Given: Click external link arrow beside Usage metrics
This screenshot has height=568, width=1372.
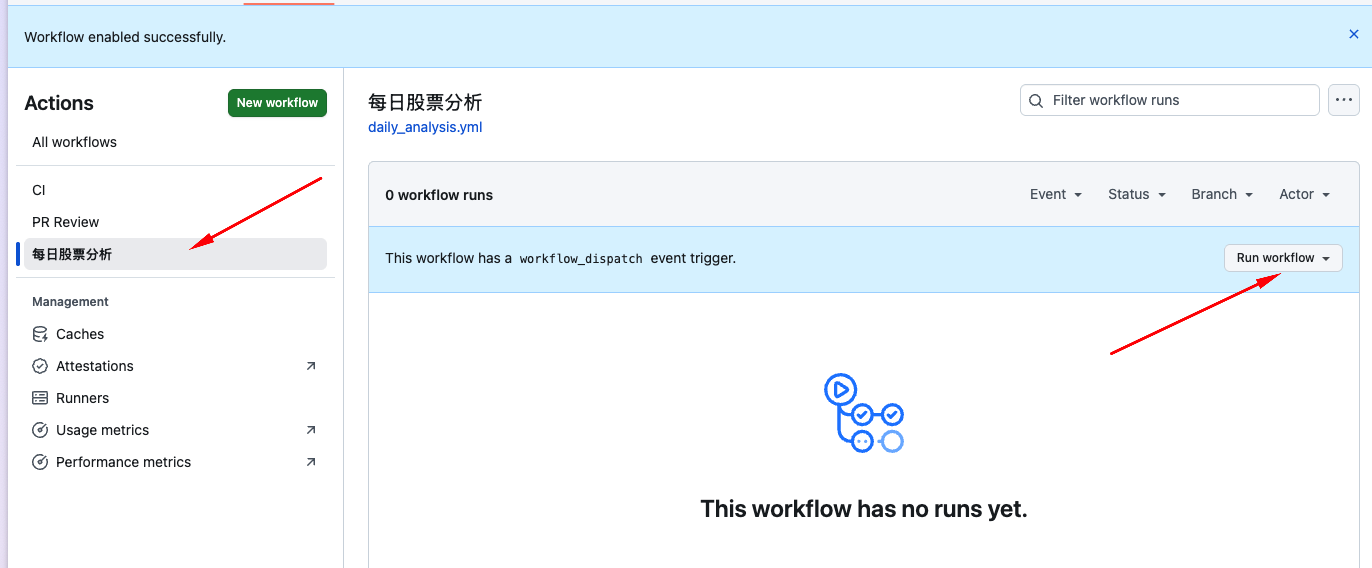Looking at the screenshot, I should (x=311, y=430).
